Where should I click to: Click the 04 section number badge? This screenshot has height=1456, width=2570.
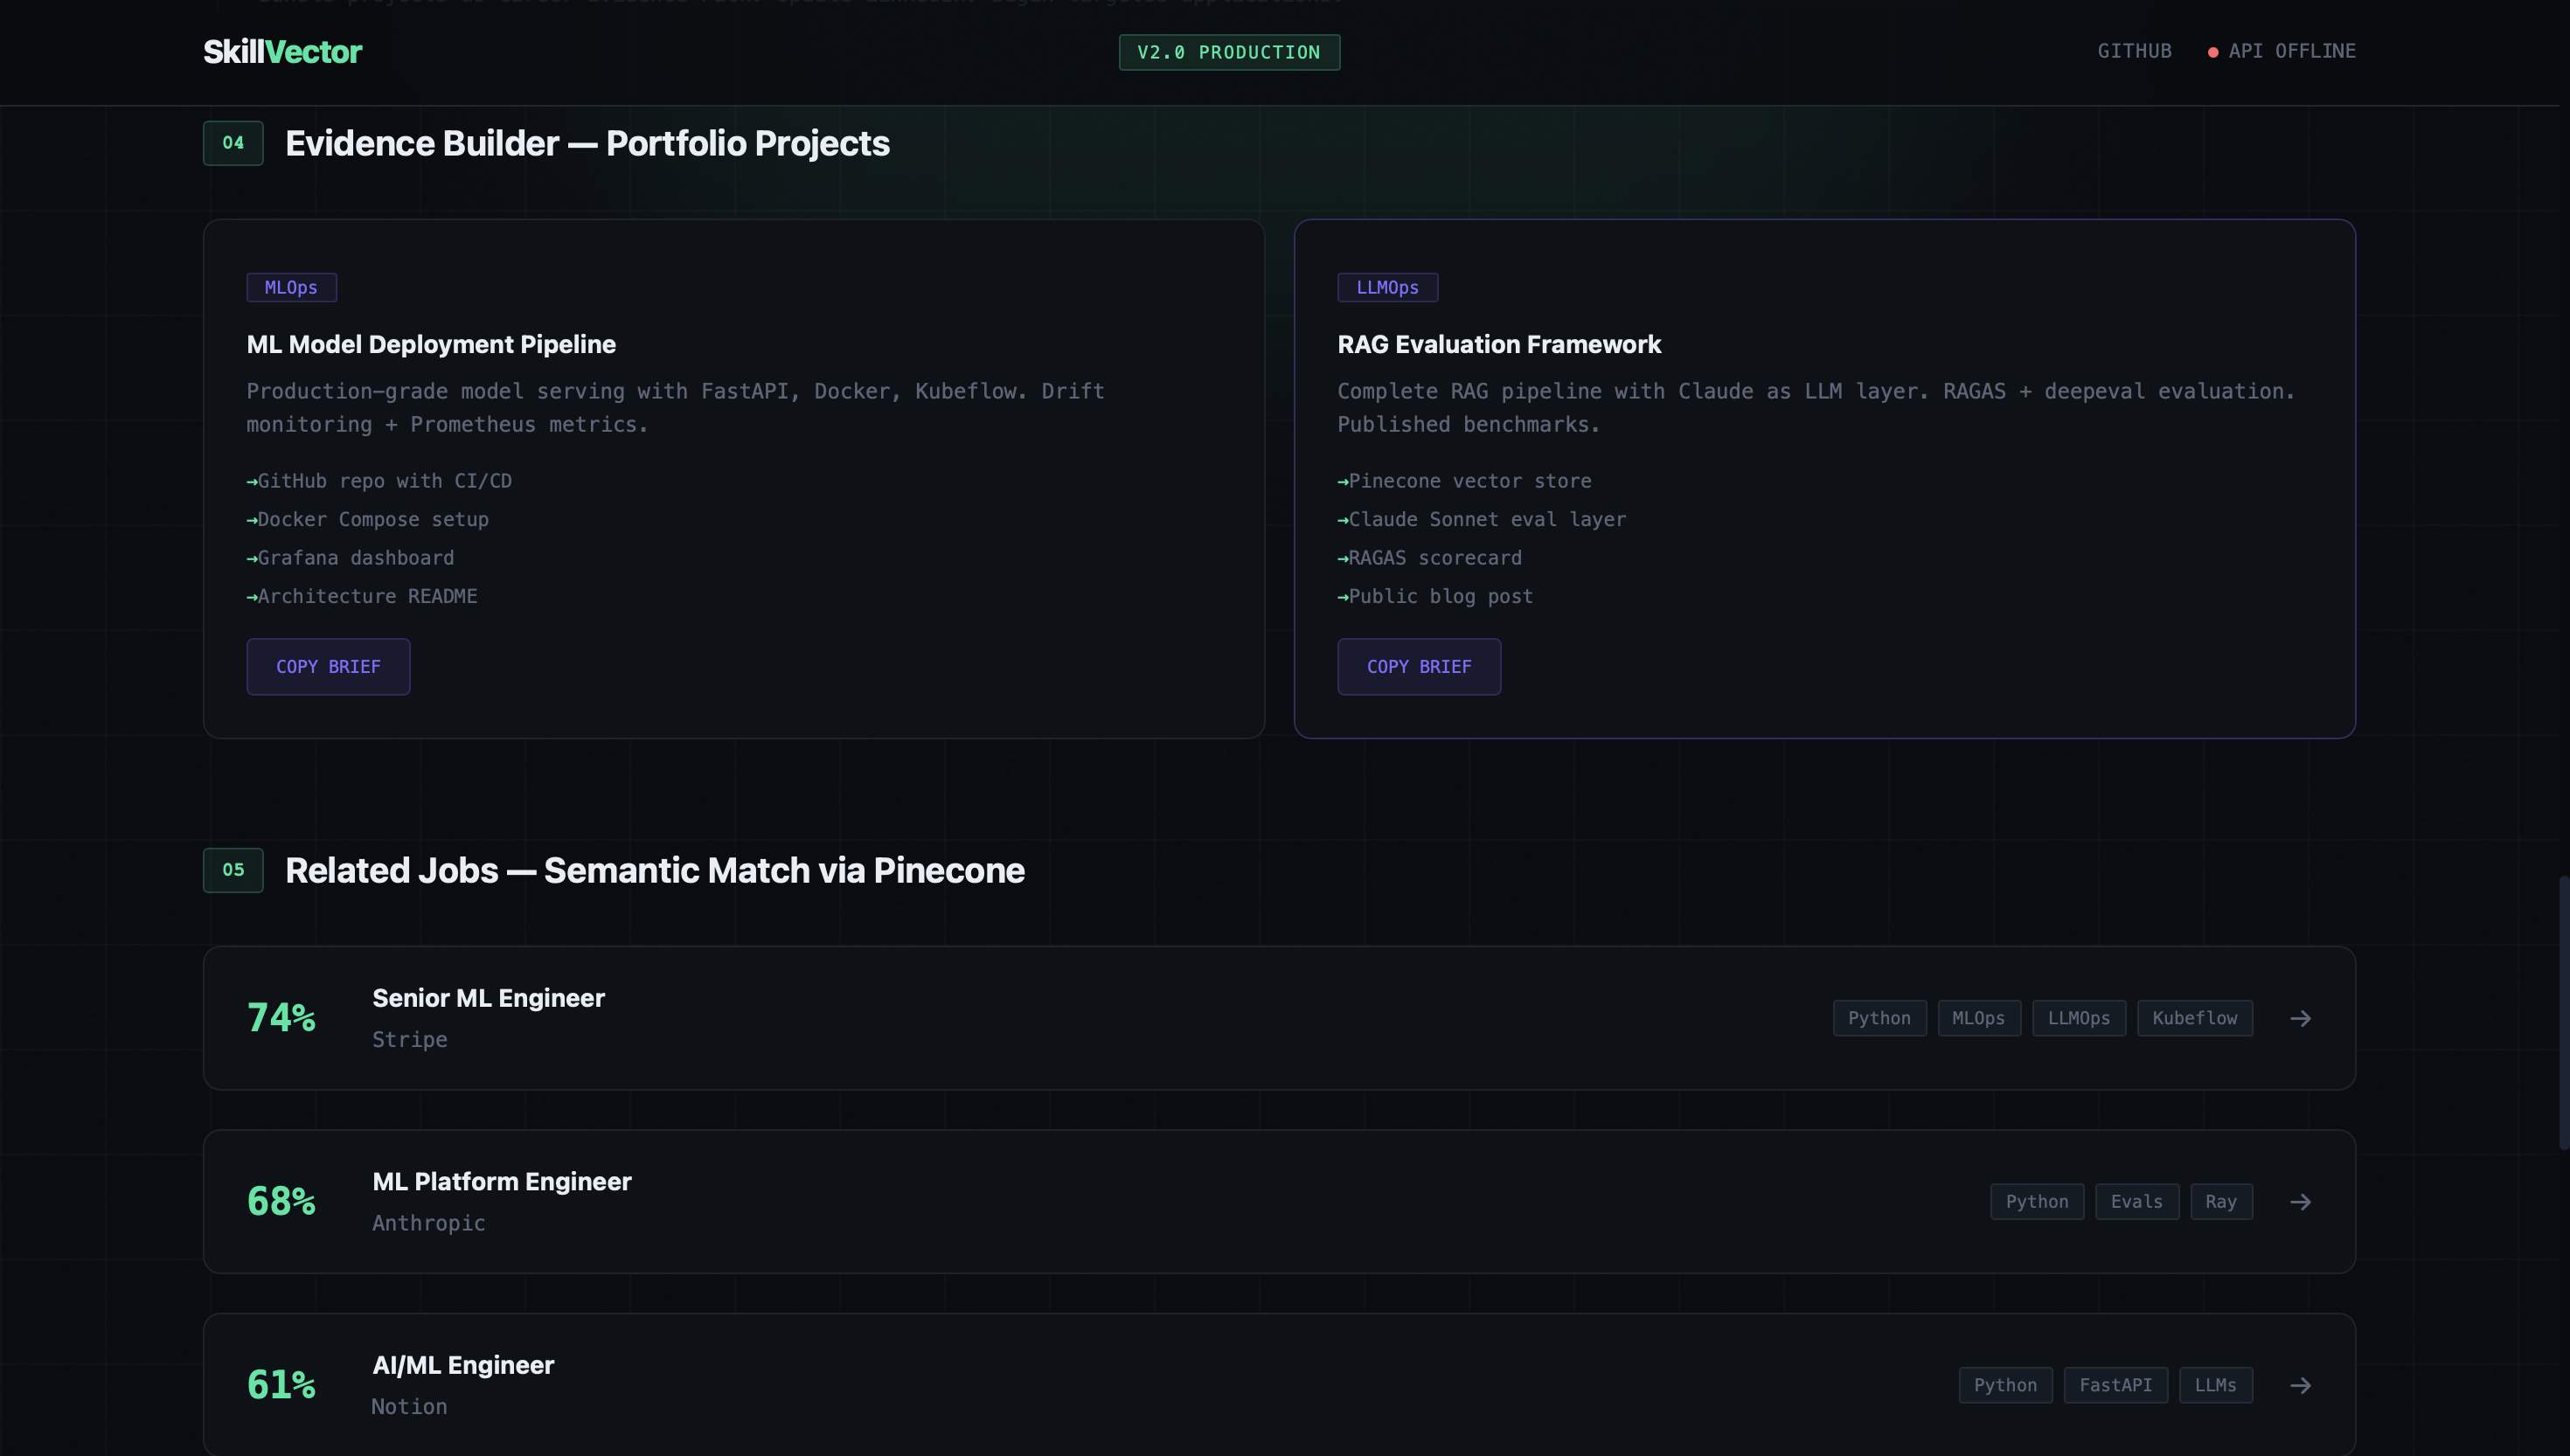(x=233, y=143)
